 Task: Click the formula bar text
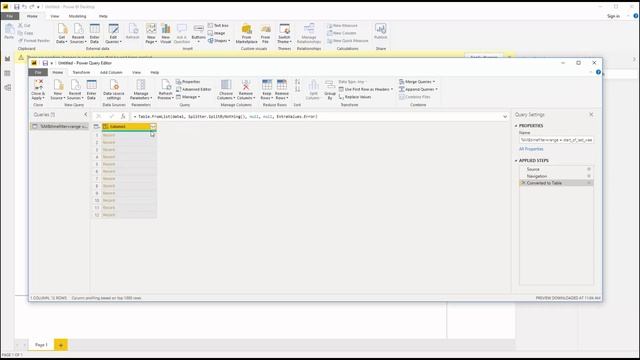227,116
